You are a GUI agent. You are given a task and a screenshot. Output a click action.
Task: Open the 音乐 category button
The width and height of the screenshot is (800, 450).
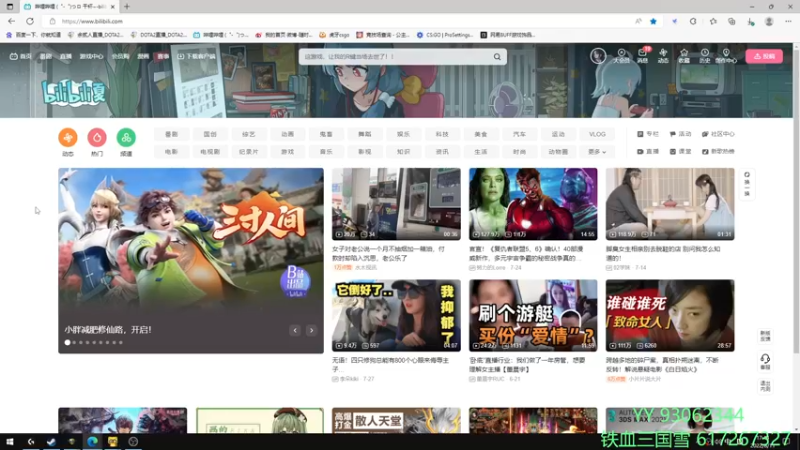click(326, 152)
